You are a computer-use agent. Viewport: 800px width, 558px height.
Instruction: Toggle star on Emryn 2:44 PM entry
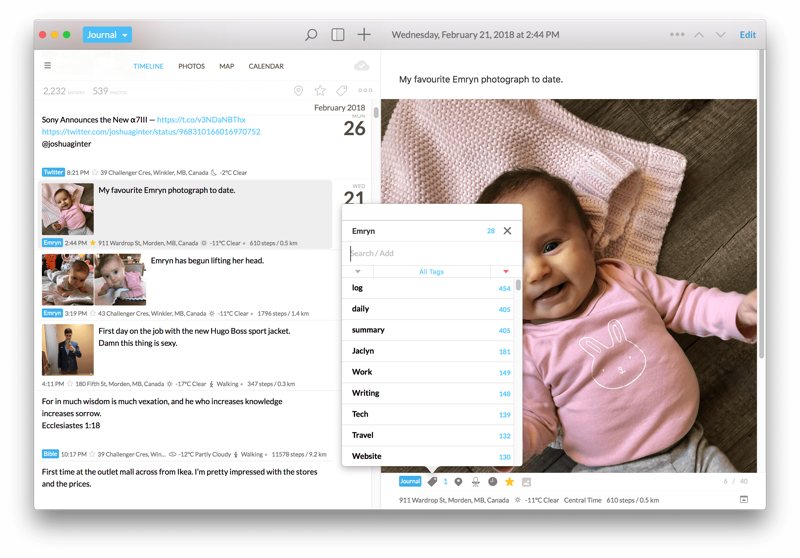92,243
